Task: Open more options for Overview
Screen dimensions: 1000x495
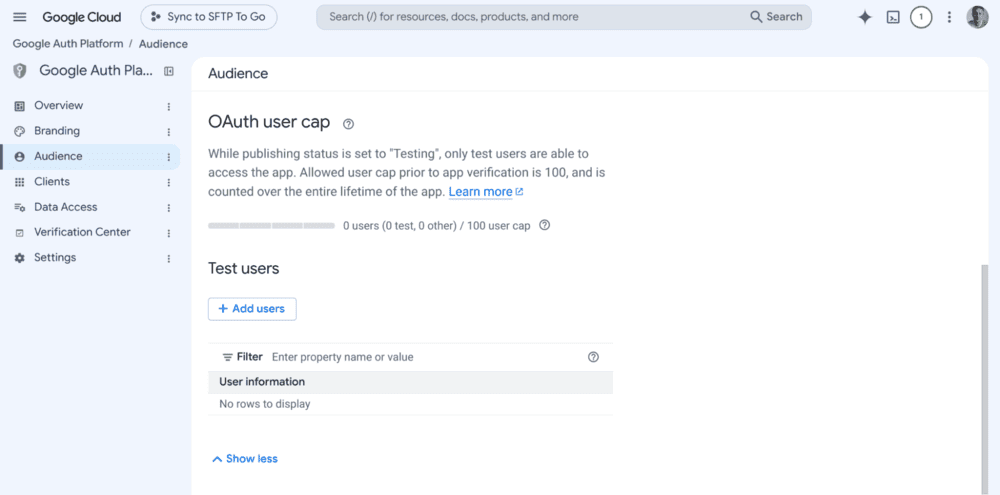Action: point(169,107)
